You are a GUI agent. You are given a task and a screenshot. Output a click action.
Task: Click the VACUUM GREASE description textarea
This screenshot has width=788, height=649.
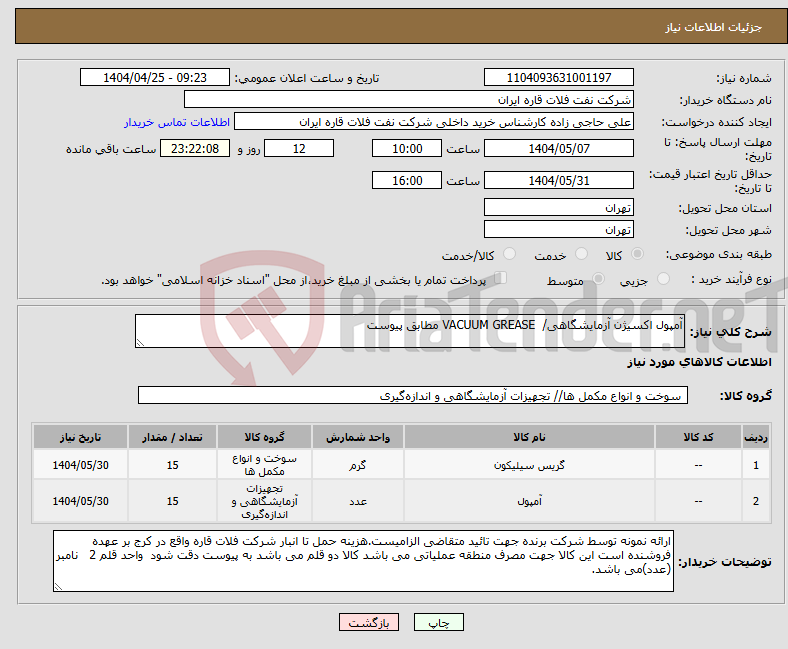(x=410, y=331)
